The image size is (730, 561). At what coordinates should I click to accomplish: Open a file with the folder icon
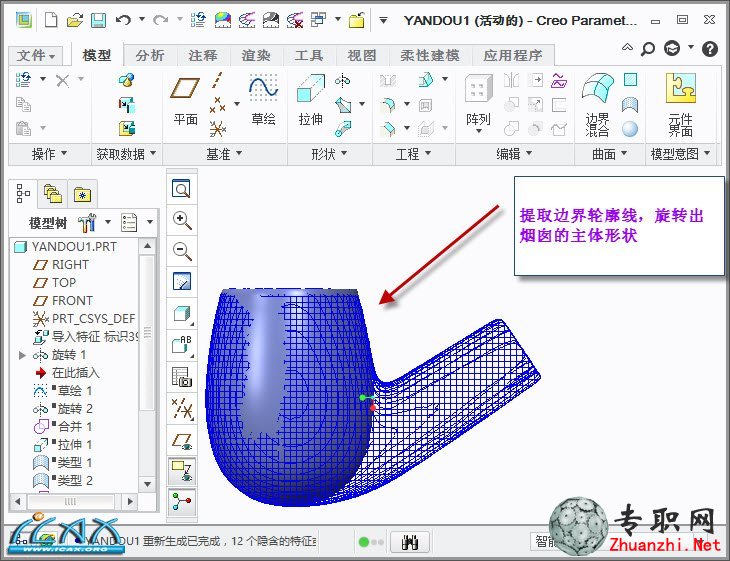[x=74, y=20]
